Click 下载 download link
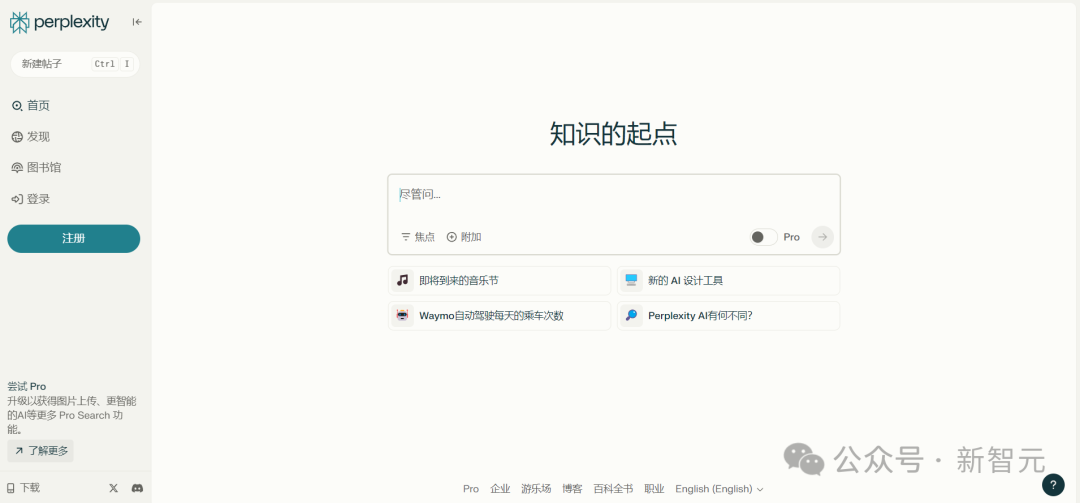The width and height of the screenshot is (1080, 503). [x=23, y=488]
